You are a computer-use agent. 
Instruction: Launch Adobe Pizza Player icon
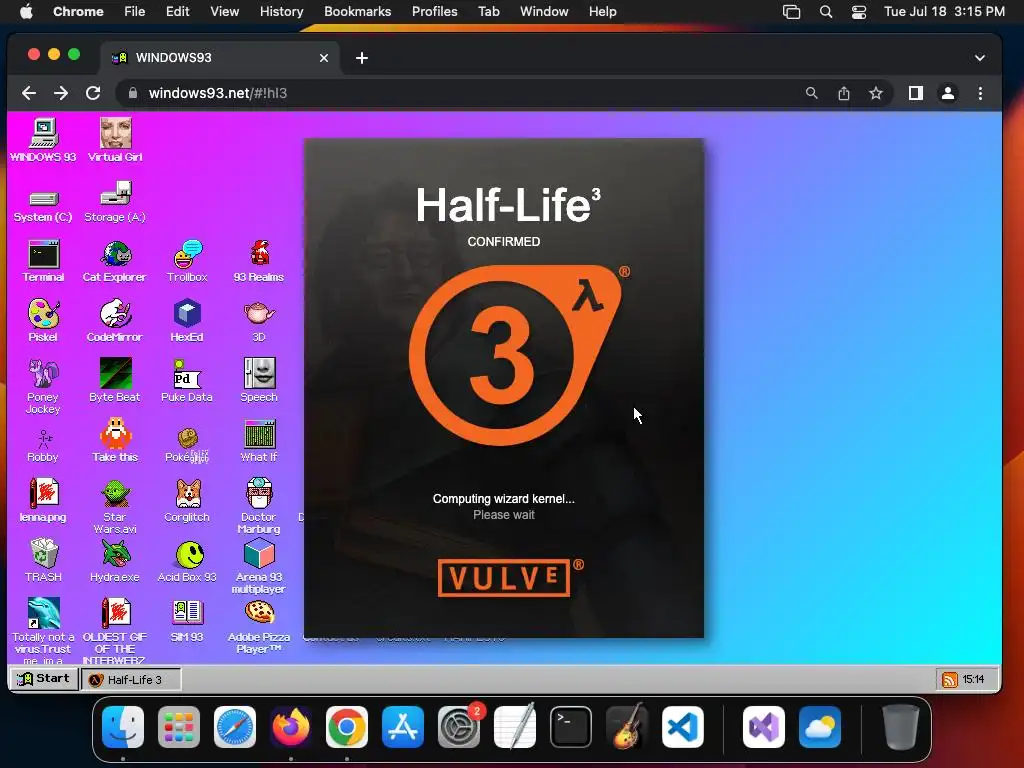tap(259, 626)
